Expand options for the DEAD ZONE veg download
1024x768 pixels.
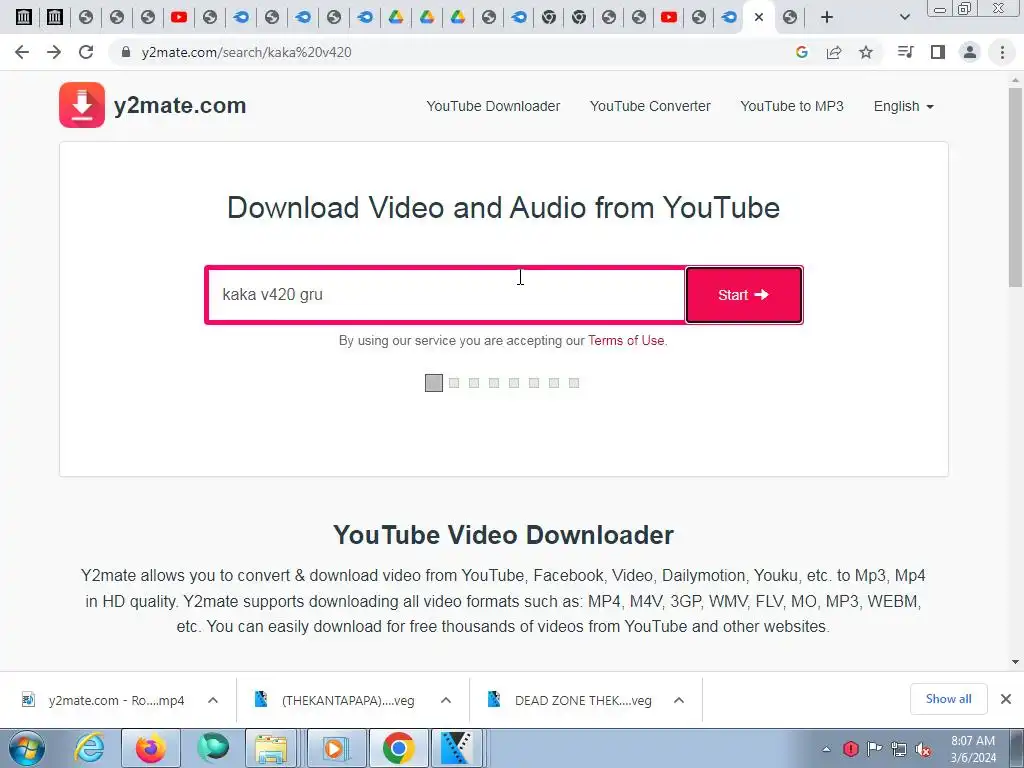point(679,700)
